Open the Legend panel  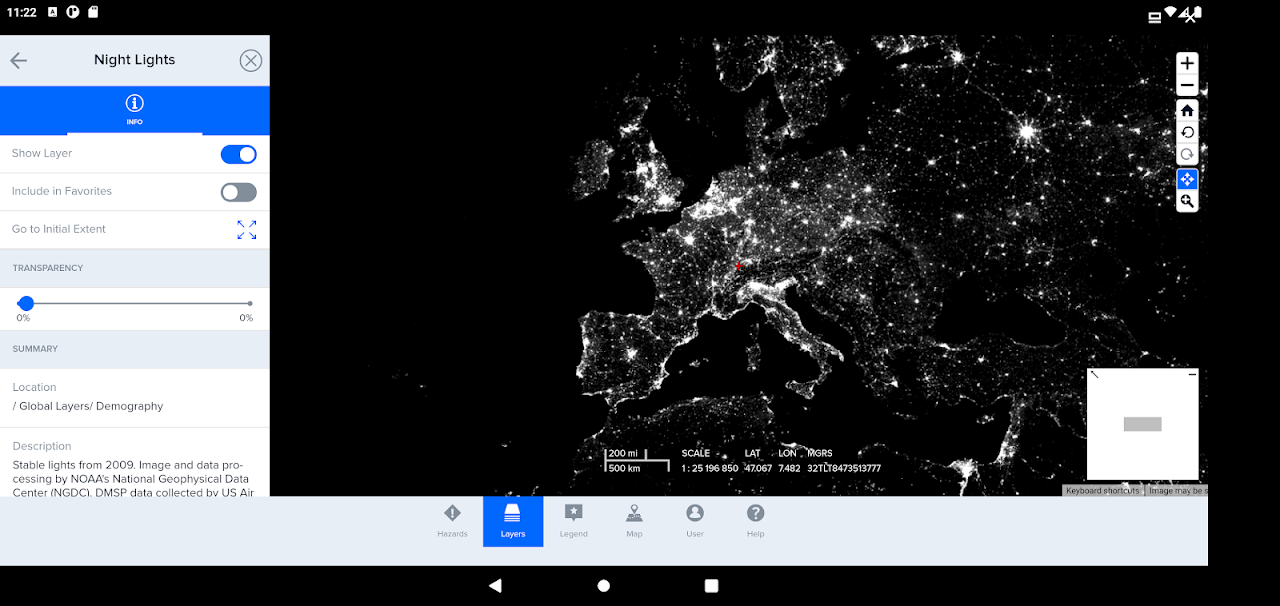[x=573, y=521]
